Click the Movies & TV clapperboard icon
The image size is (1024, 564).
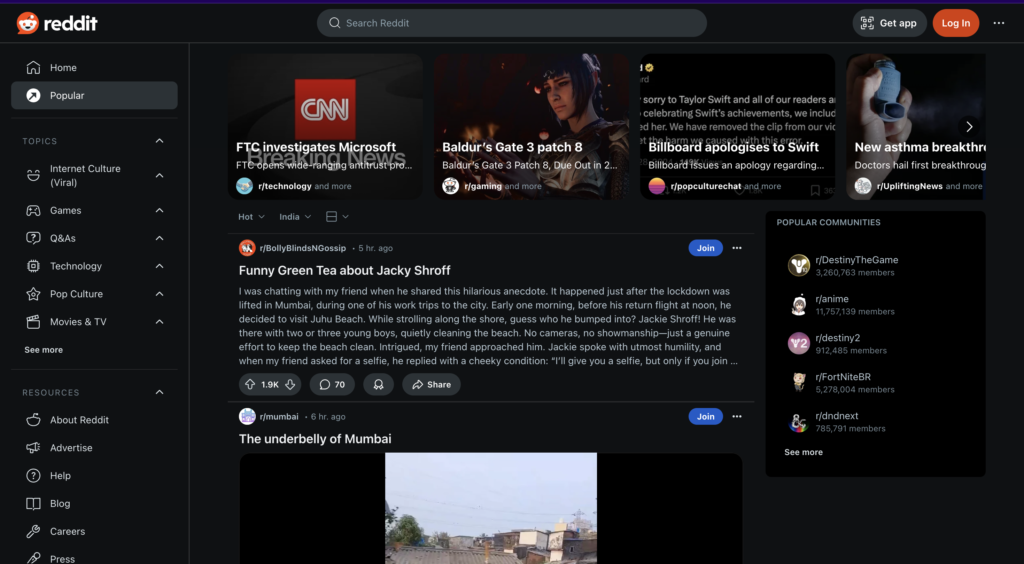(33, 322)
